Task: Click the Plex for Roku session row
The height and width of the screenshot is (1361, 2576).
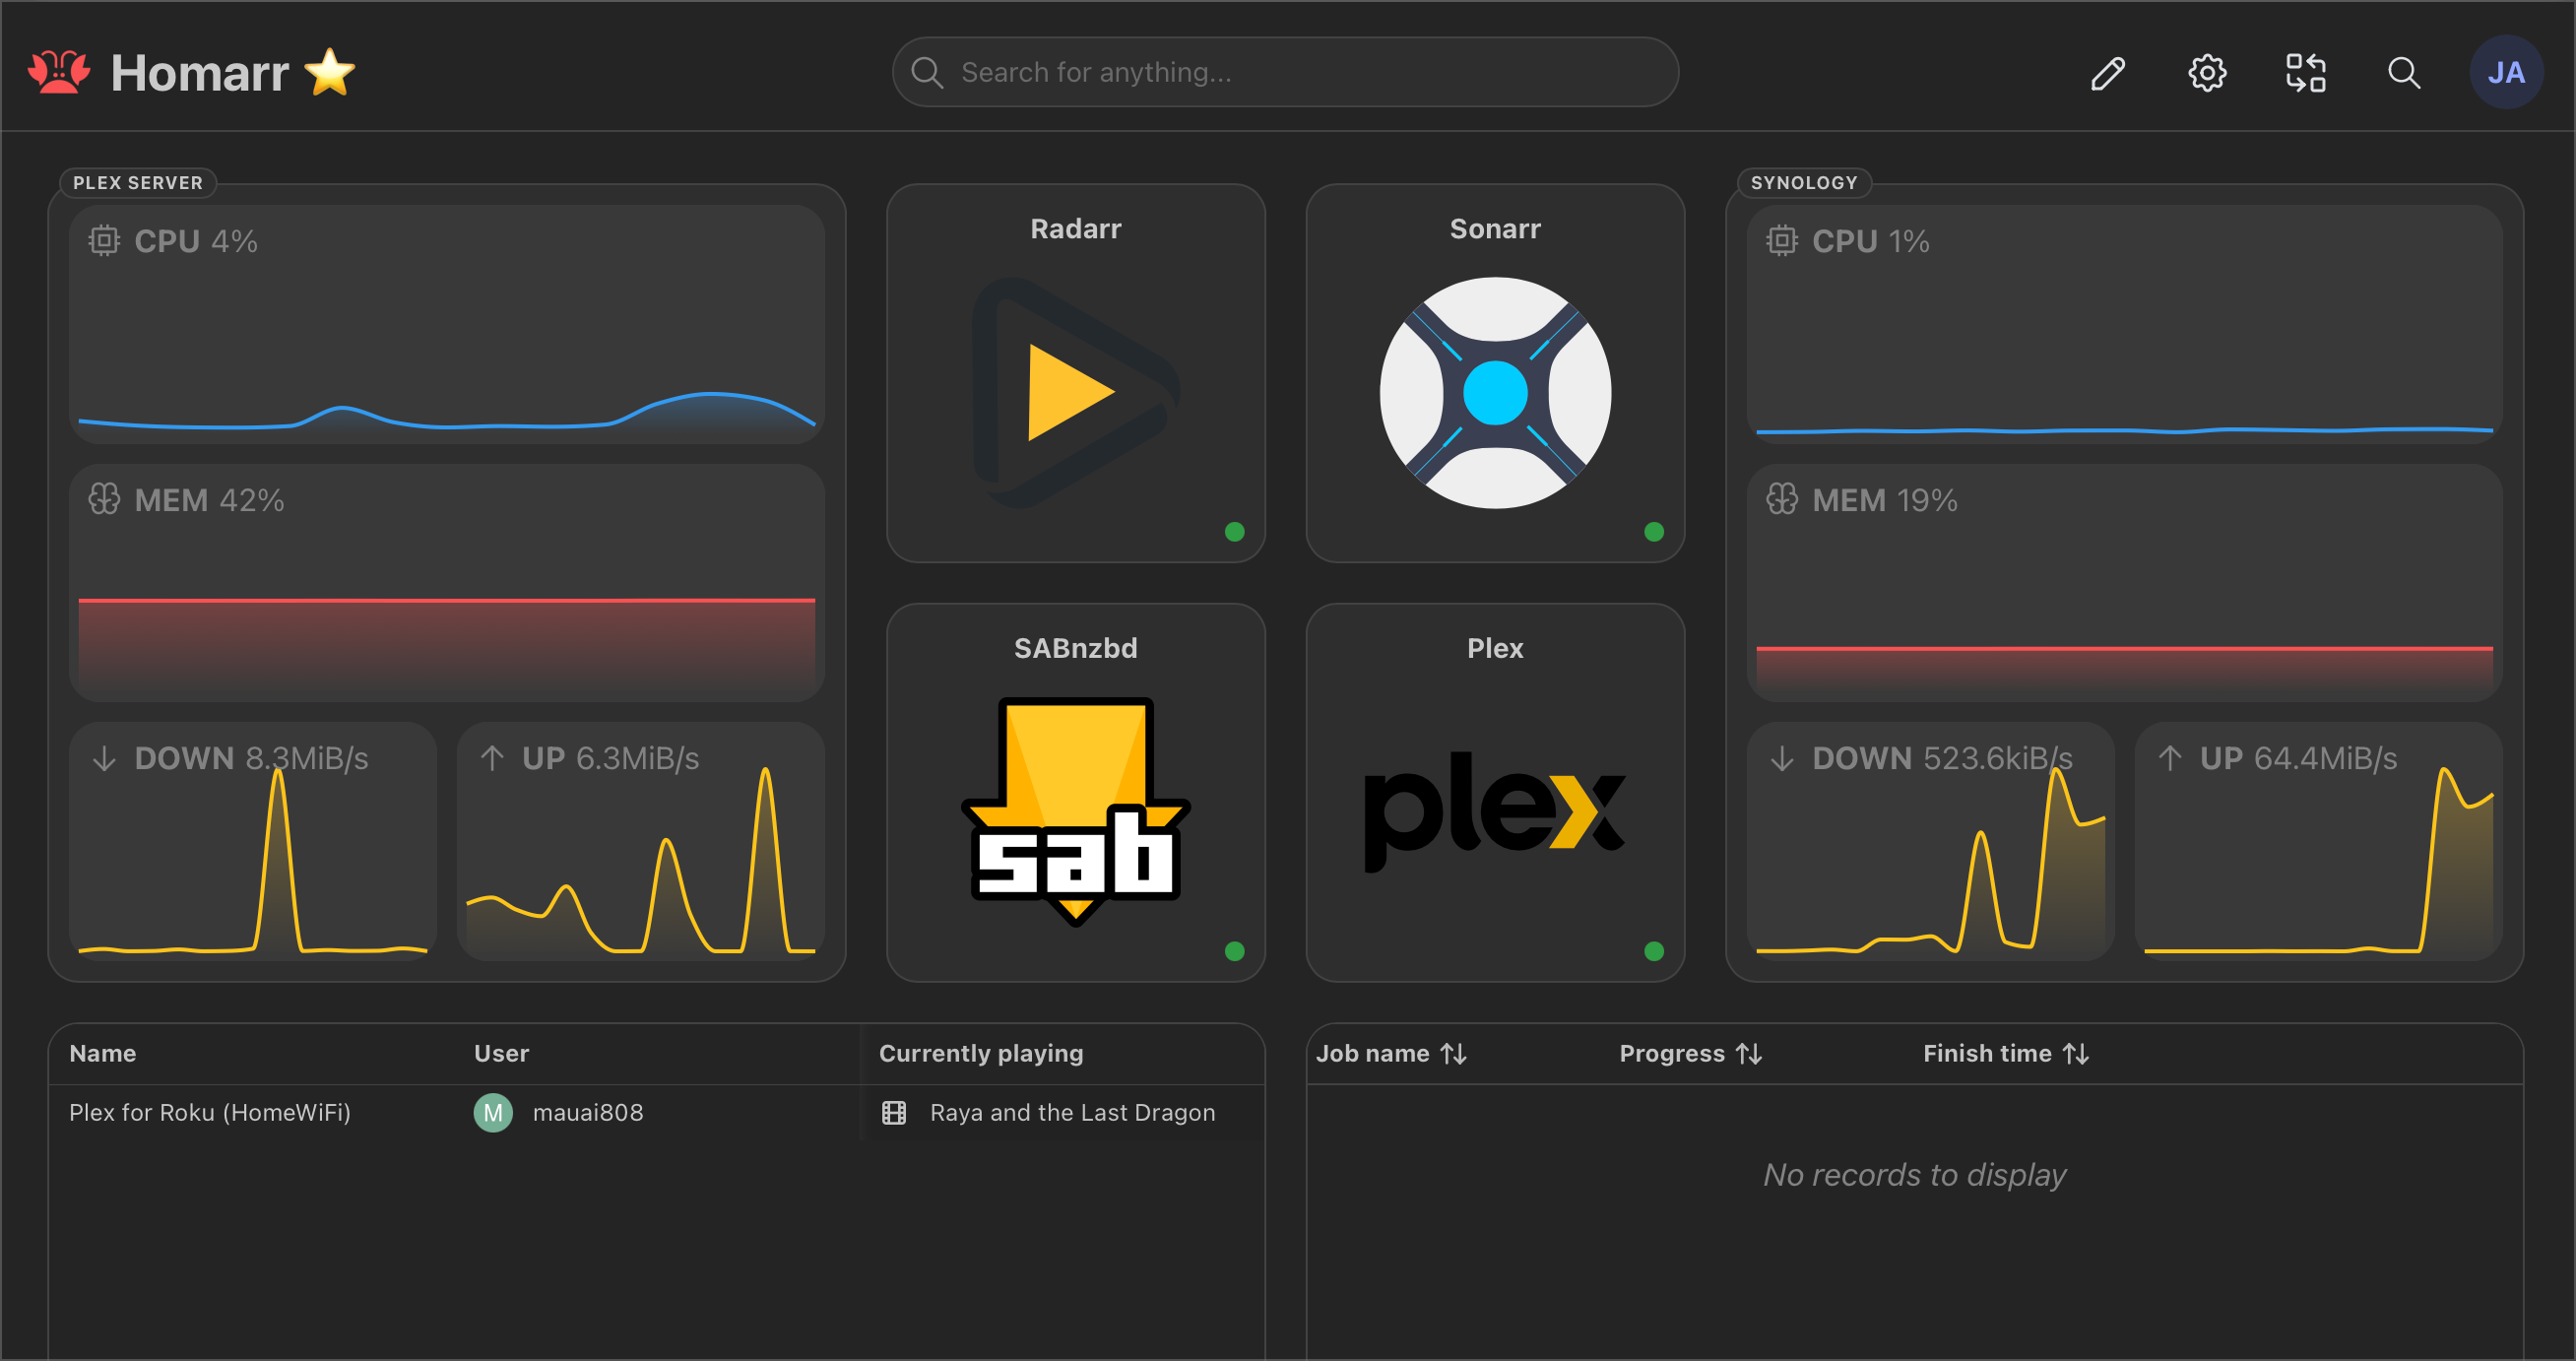Action: tap(210, 1112)
